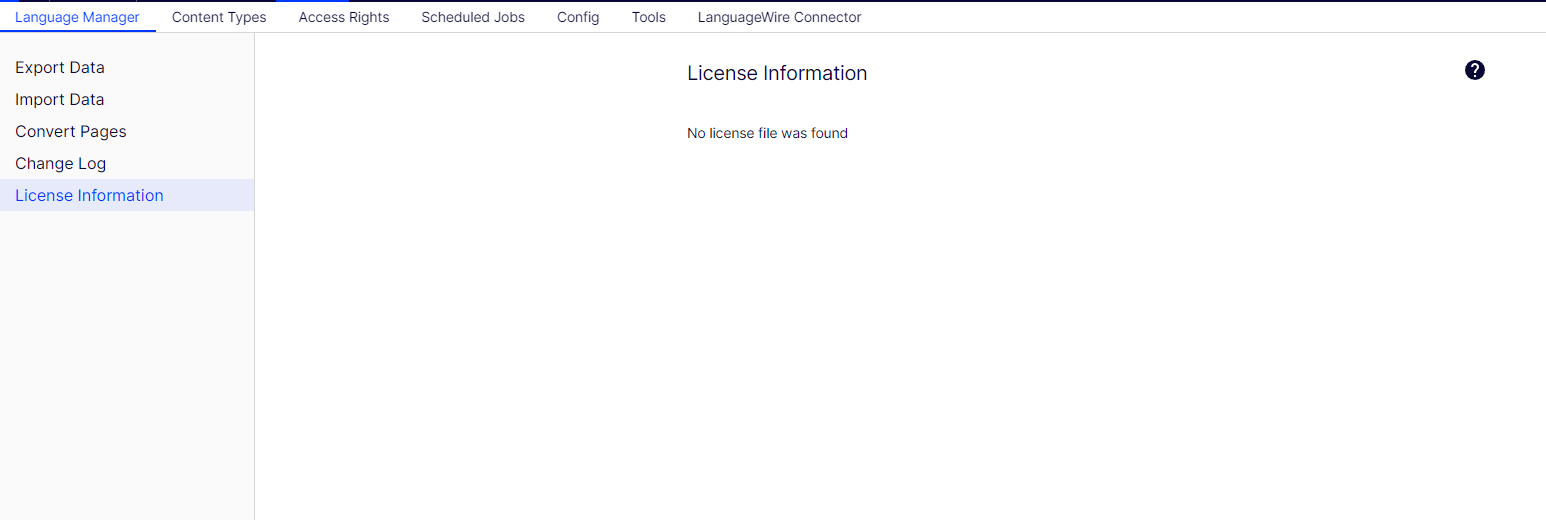
Task: Switch to the Content Types tab
Action: (219, 17)
